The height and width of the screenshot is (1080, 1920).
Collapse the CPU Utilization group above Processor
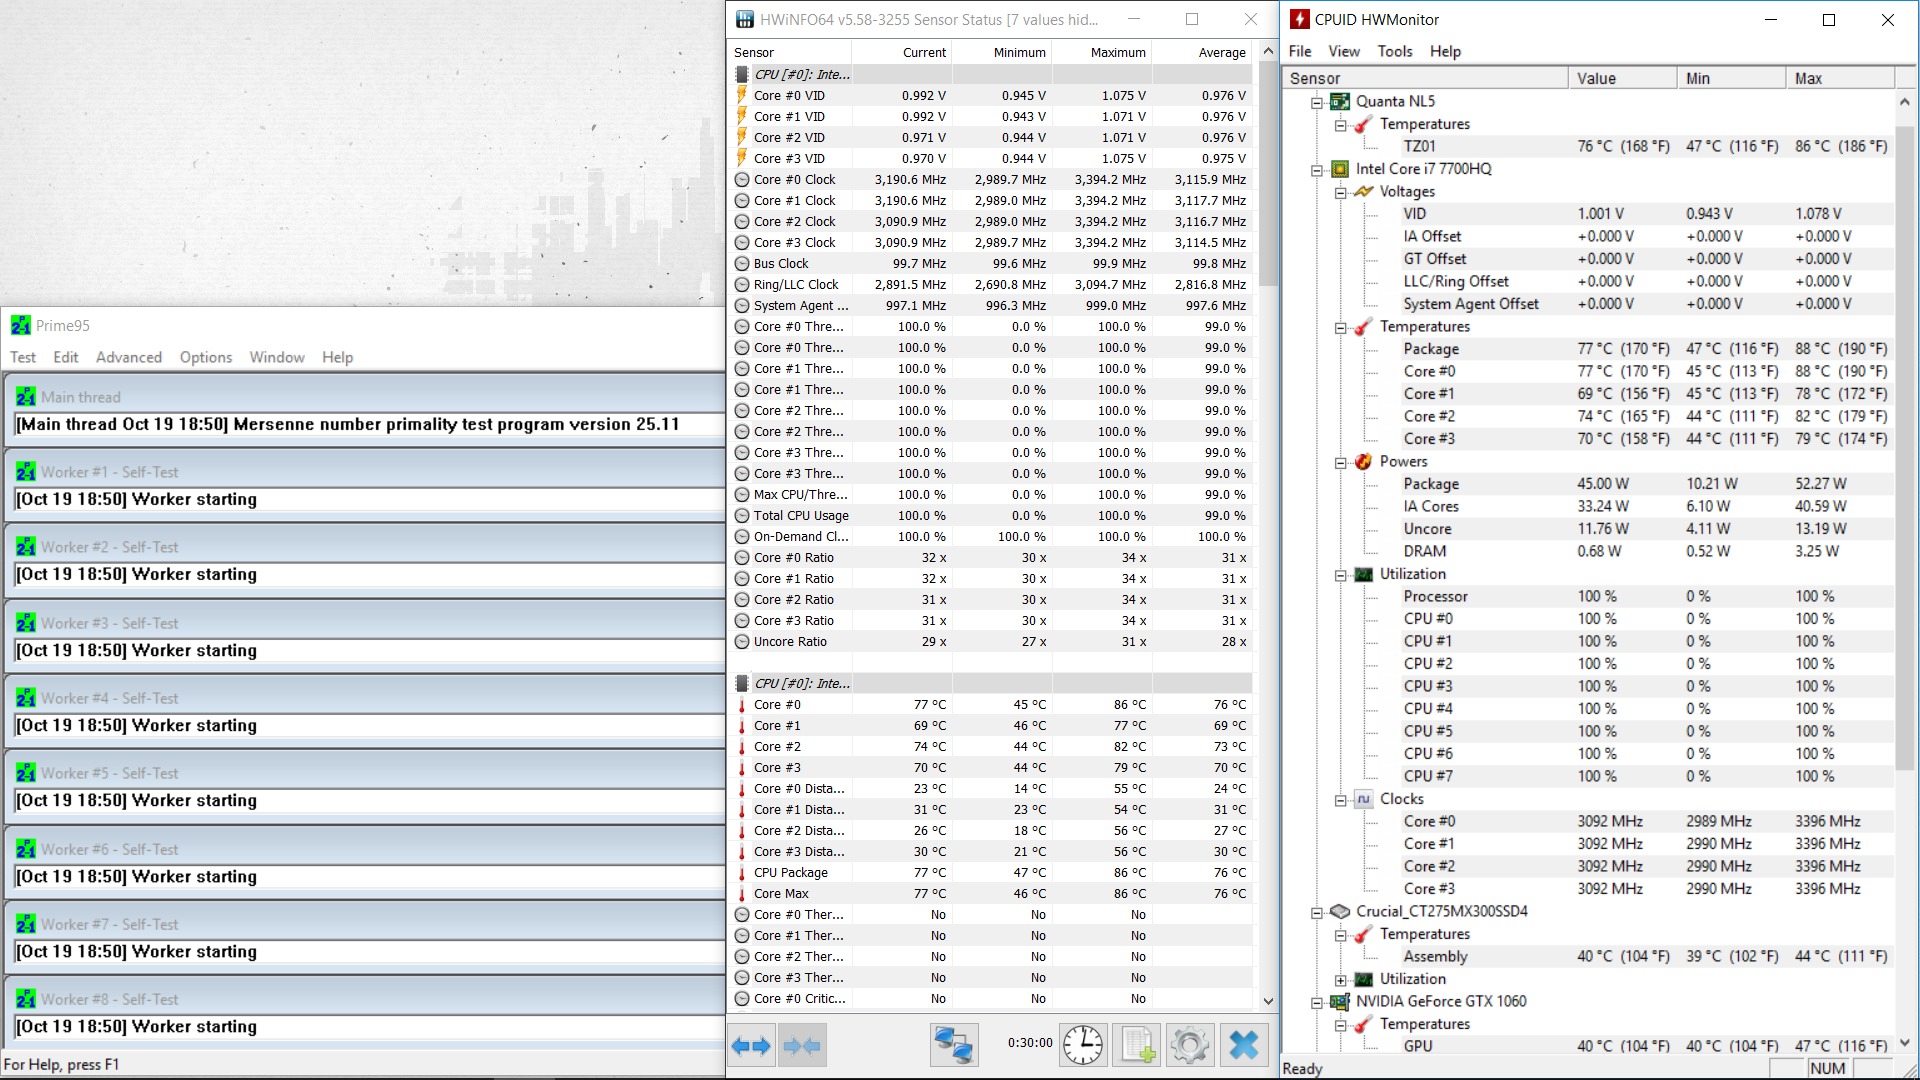tap(1340, 575)
